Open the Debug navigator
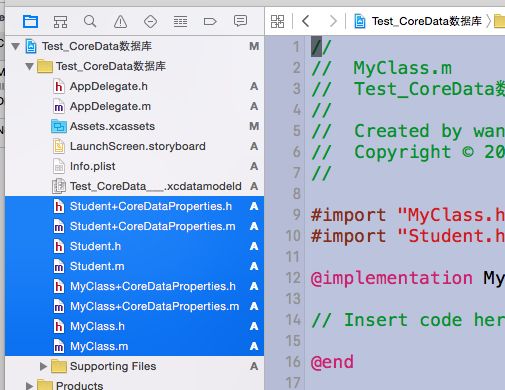The image size is (505, 390). 180,22
